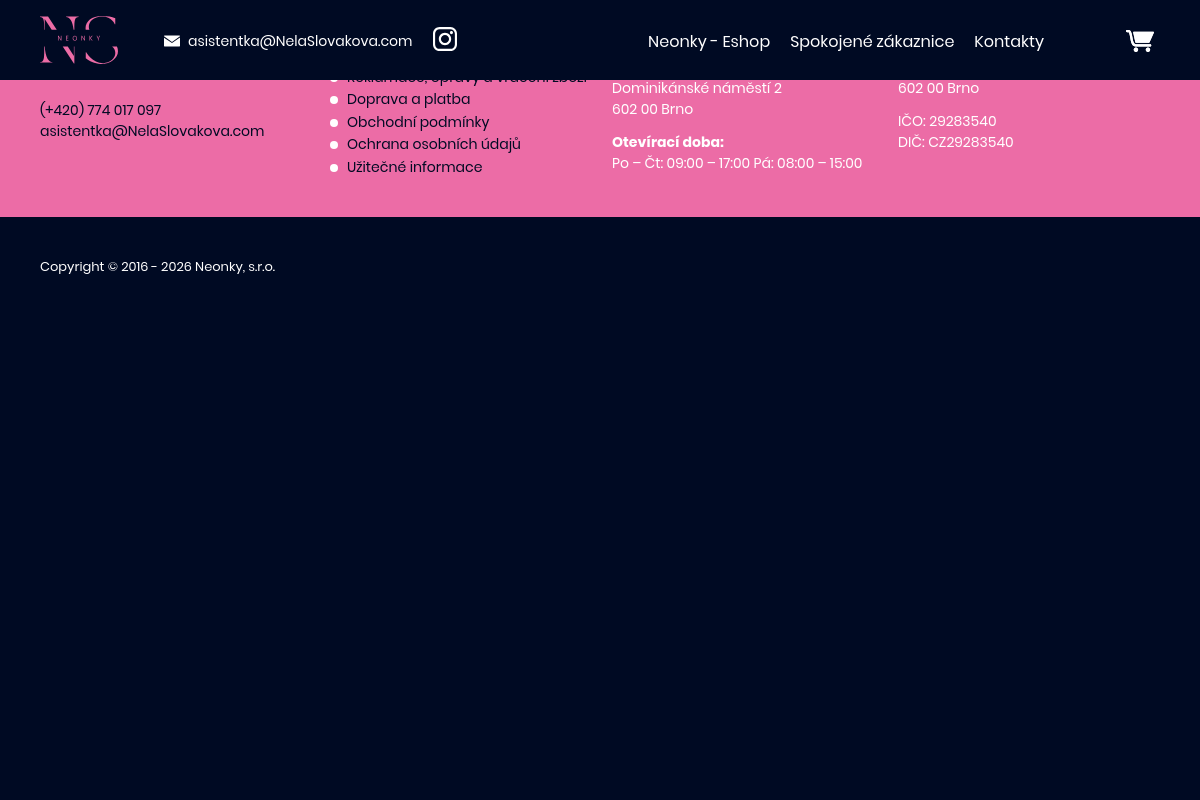
Task: Open Obchodní podmínky page
Action: (418, 122)
